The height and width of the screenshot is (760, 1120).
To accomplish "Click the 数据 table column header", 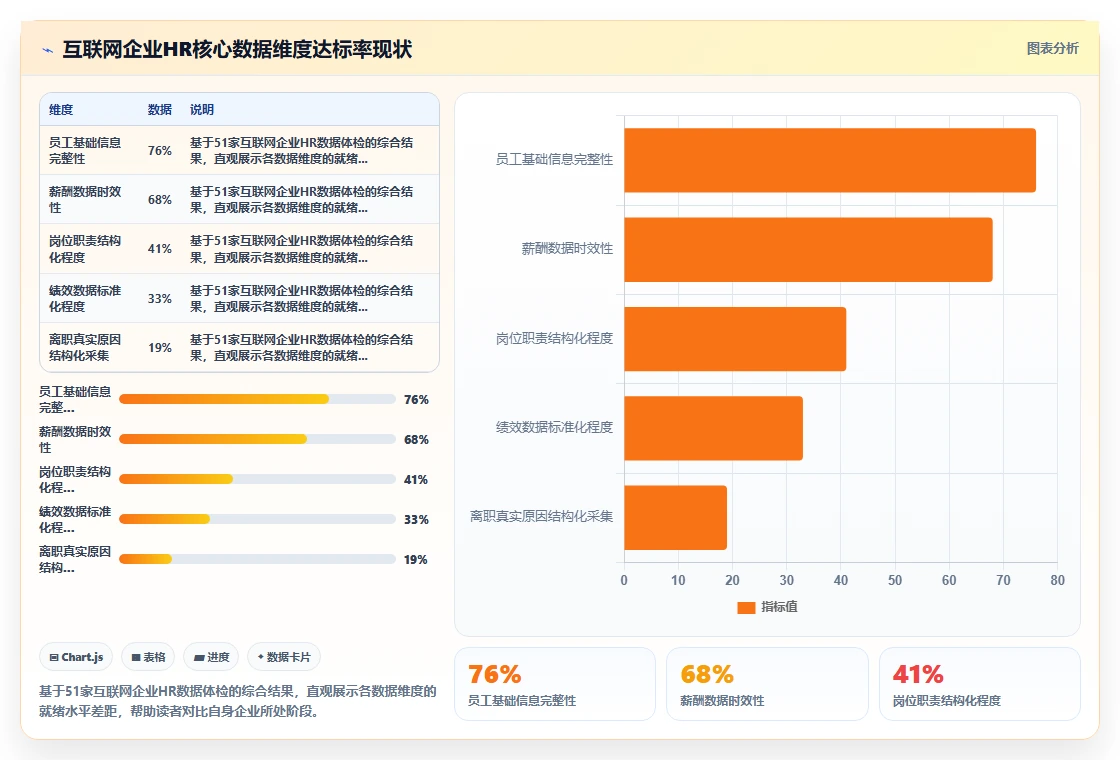I will (159, 110).
